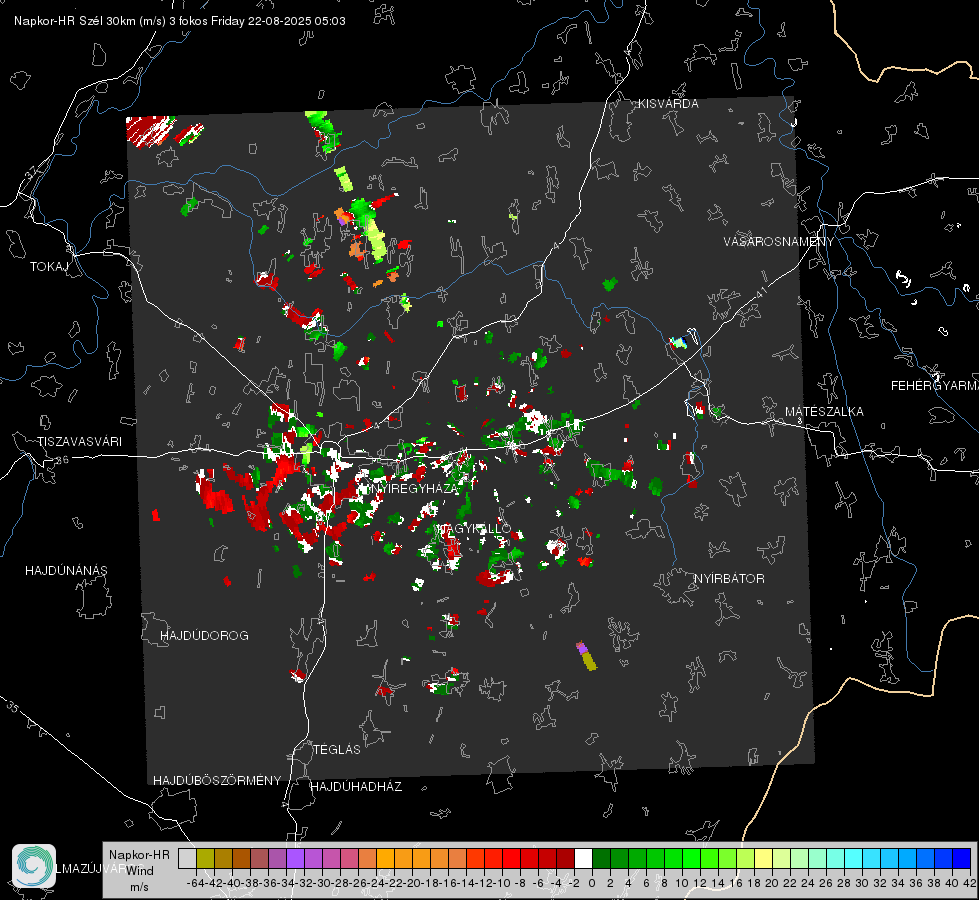Select the orange swatch between -24 and -22
Viewport: 979px width, 900px height.
(x=385, y=858)
